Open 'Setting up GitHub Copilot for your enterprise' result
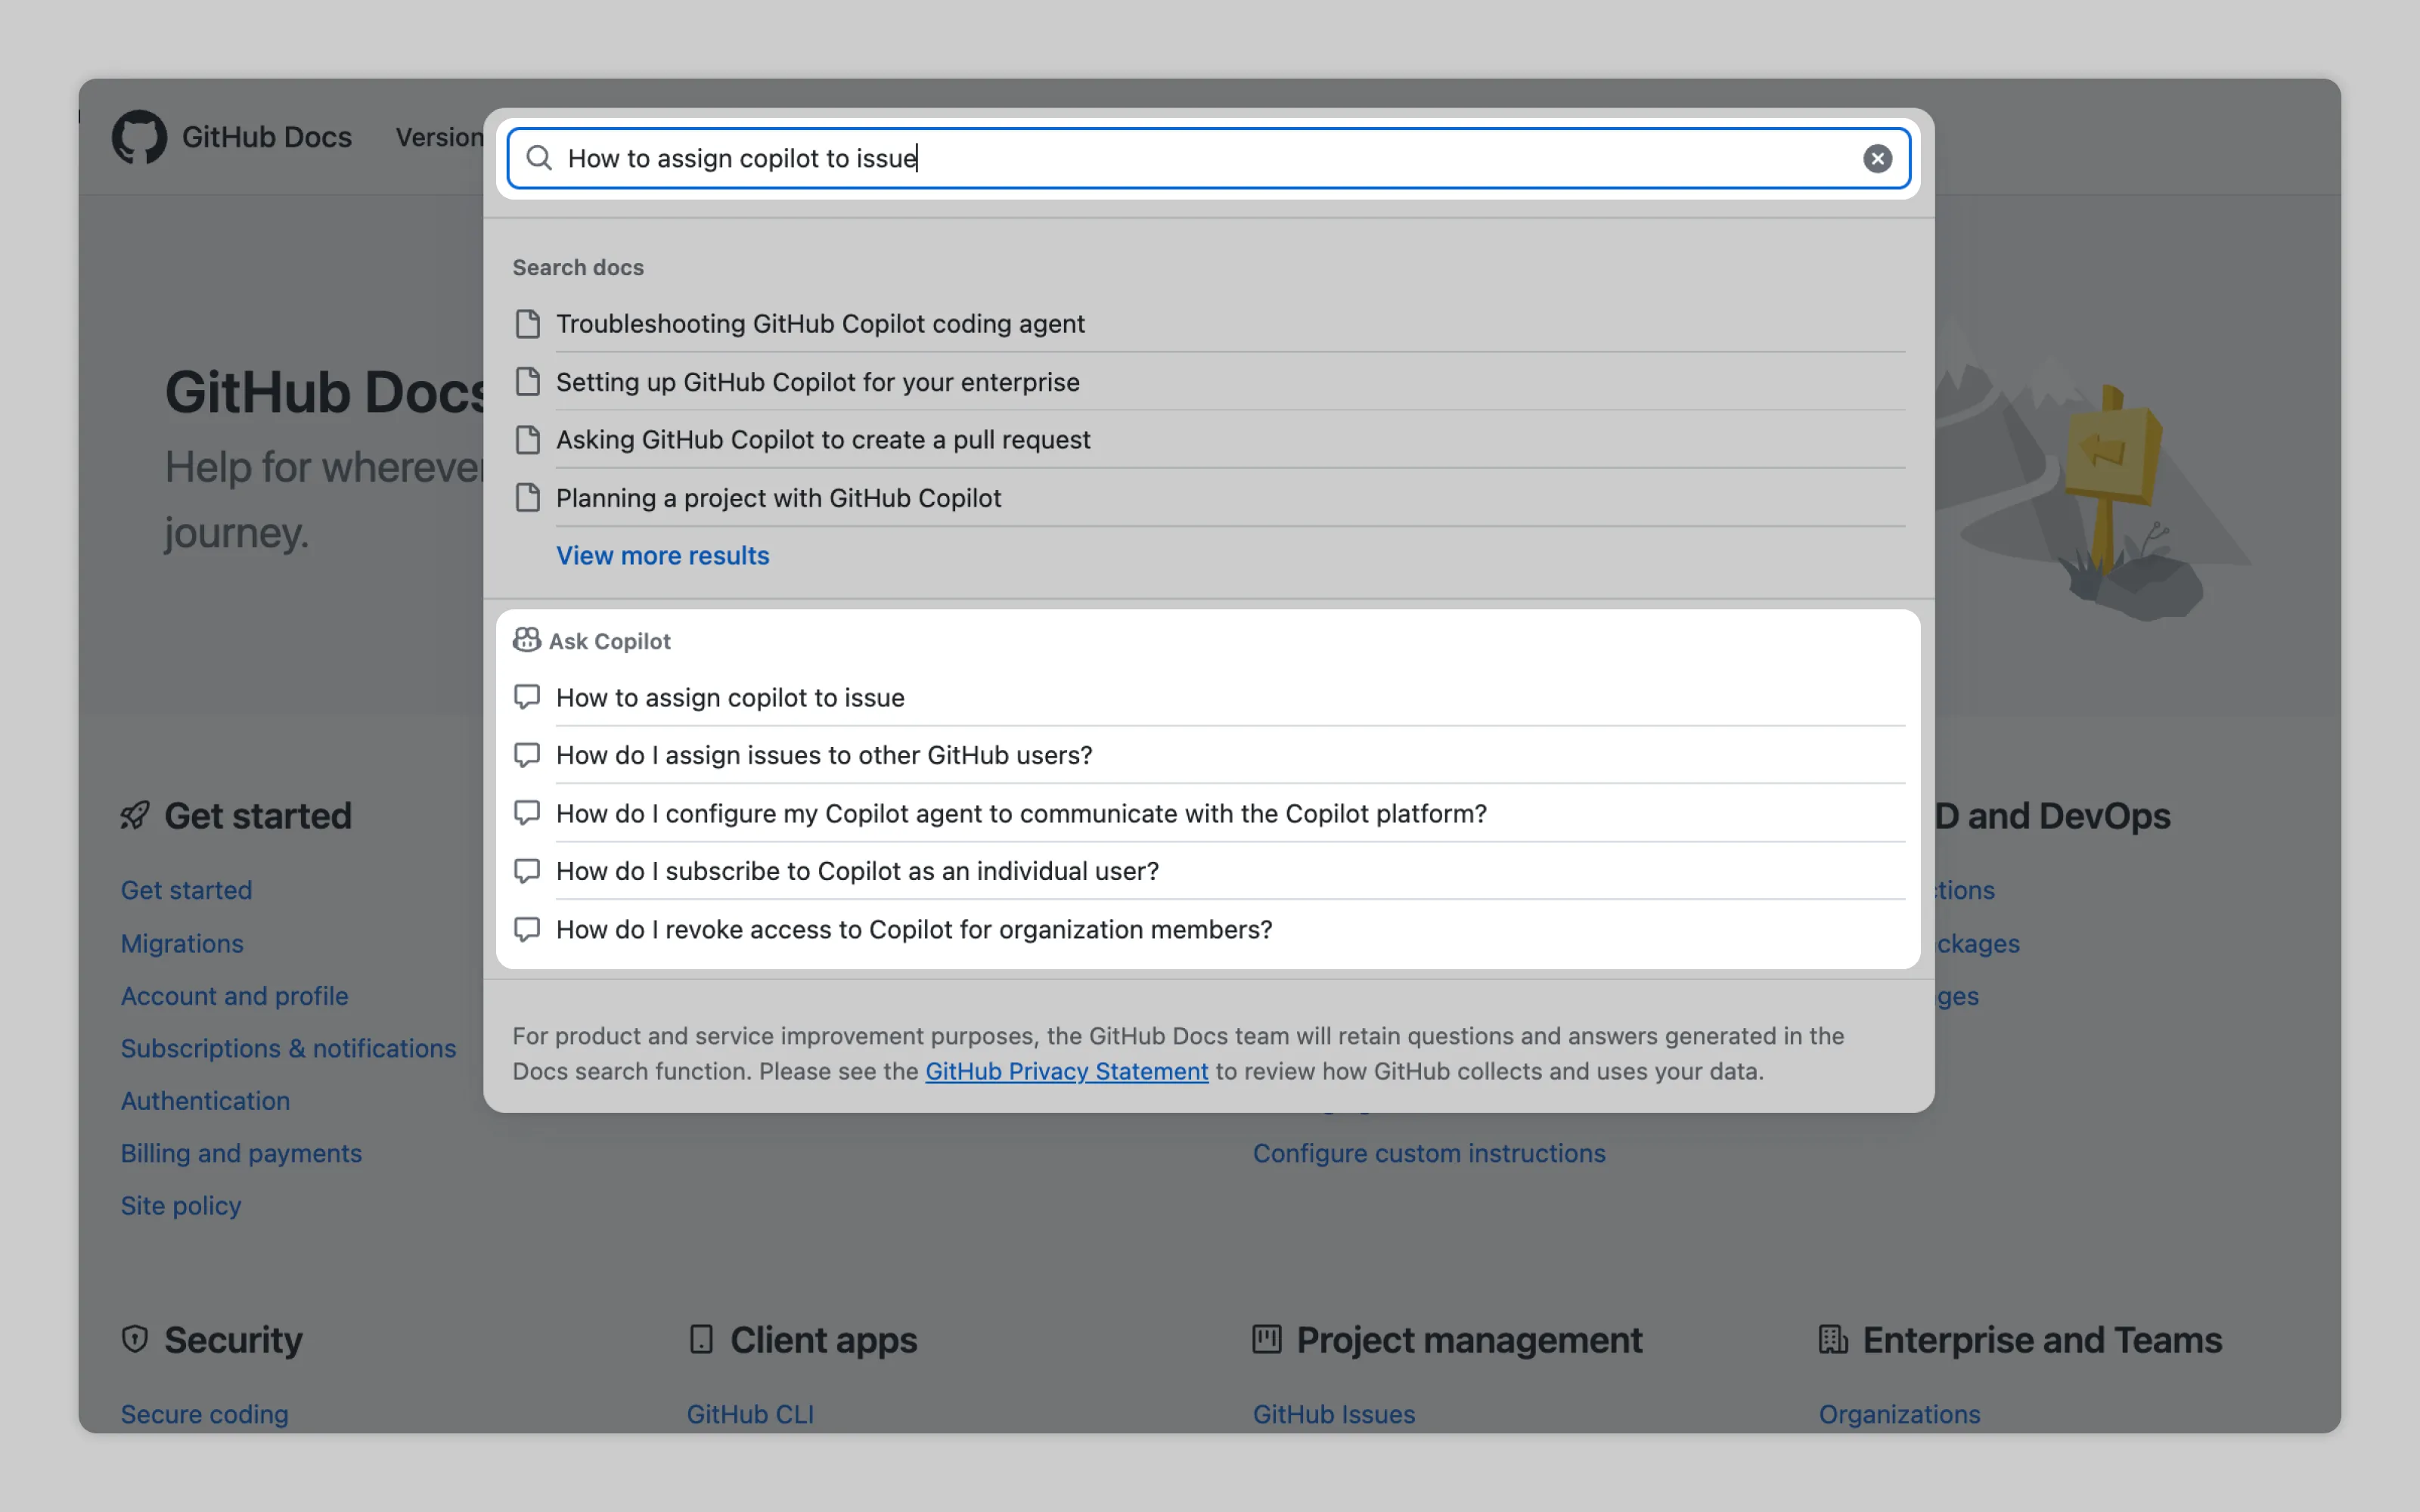Screen dimensions: 2420x1512 (x=817, y=382)
